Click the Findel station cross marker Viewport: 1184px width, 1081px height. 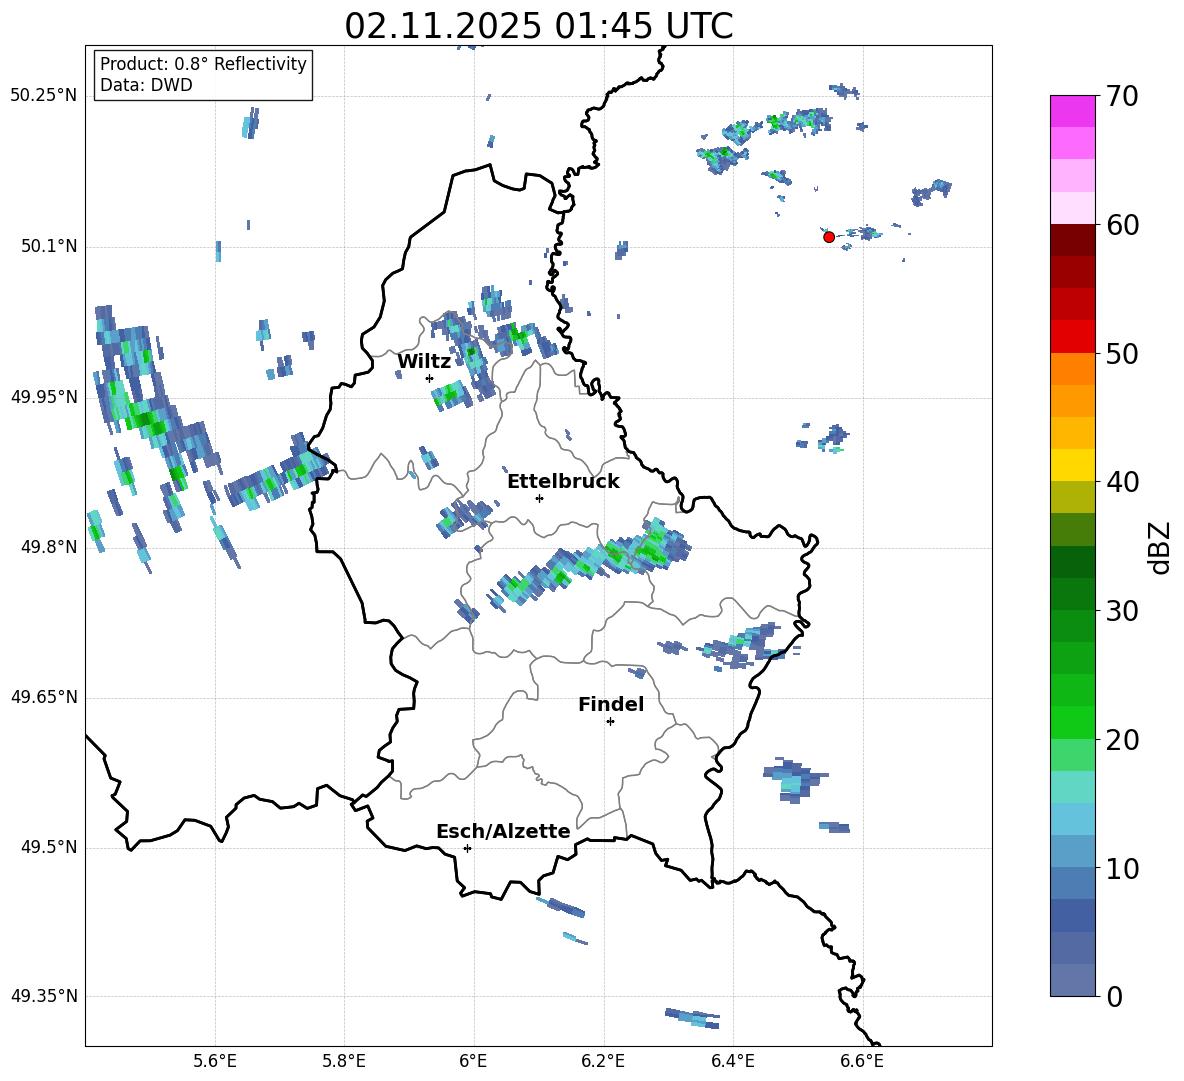(610, 721)
